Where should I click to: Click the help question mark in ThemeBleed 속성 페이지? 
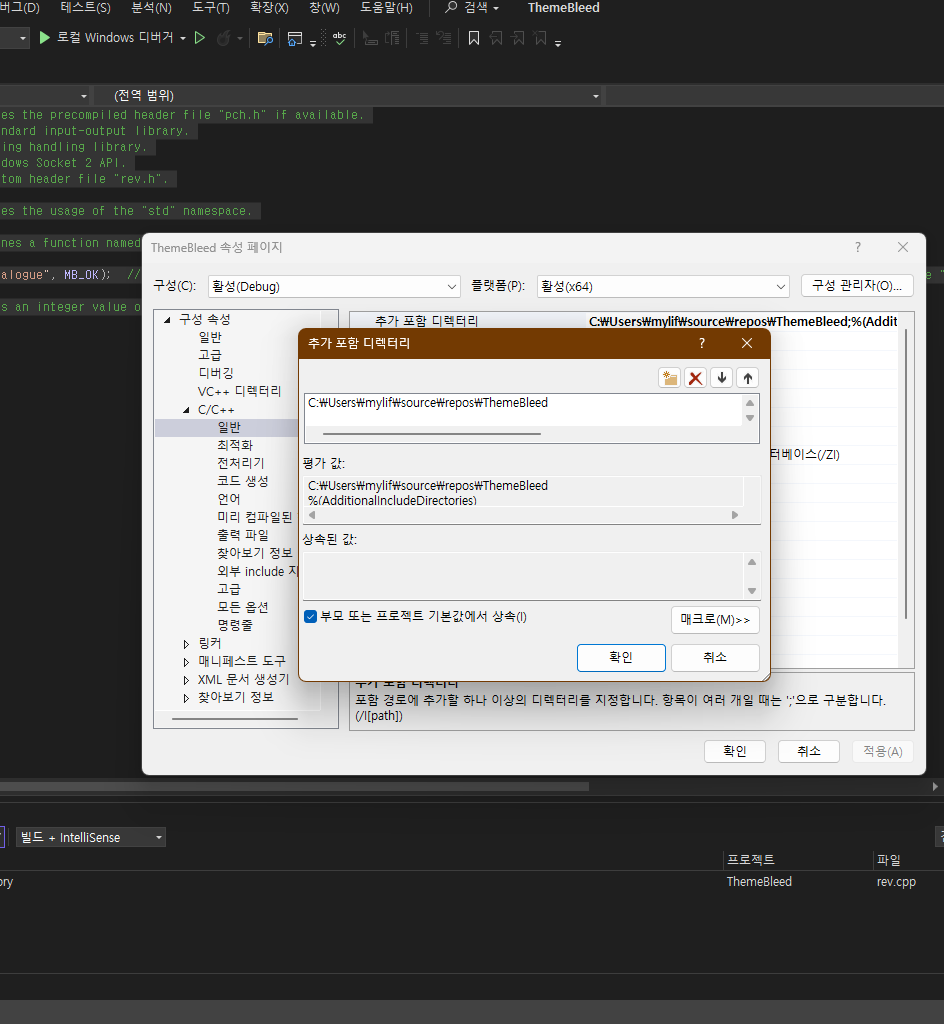coord(858,247)
